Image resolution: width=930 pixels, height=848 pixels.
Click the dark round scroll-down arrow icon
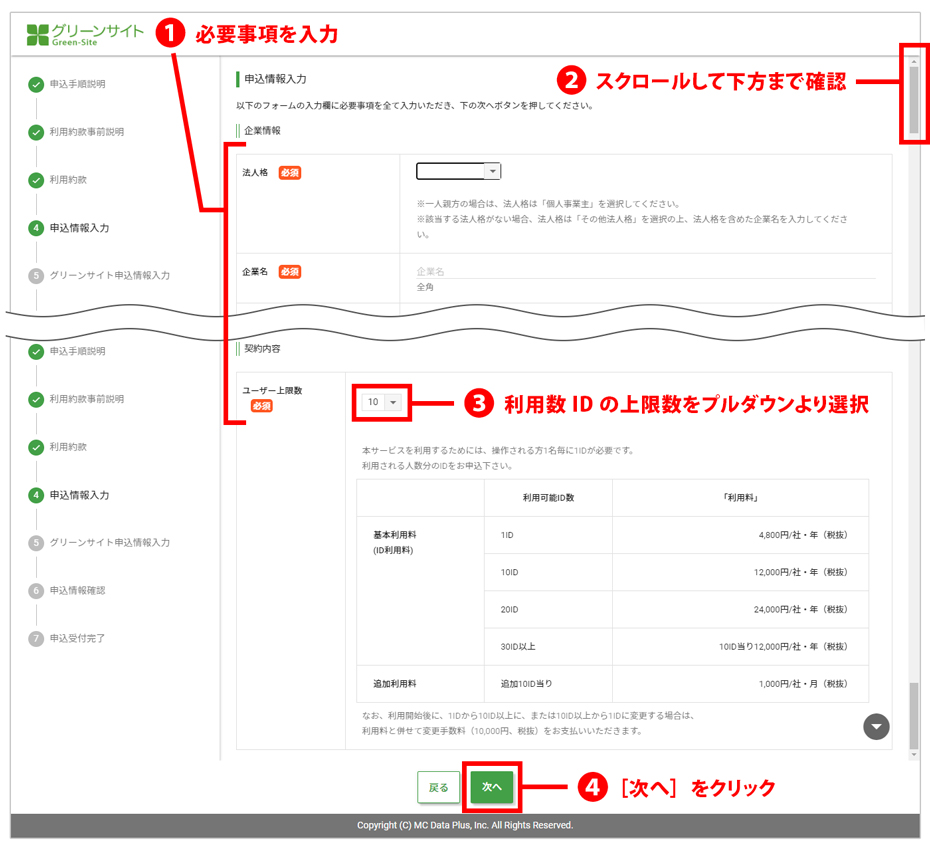(876, 727)
